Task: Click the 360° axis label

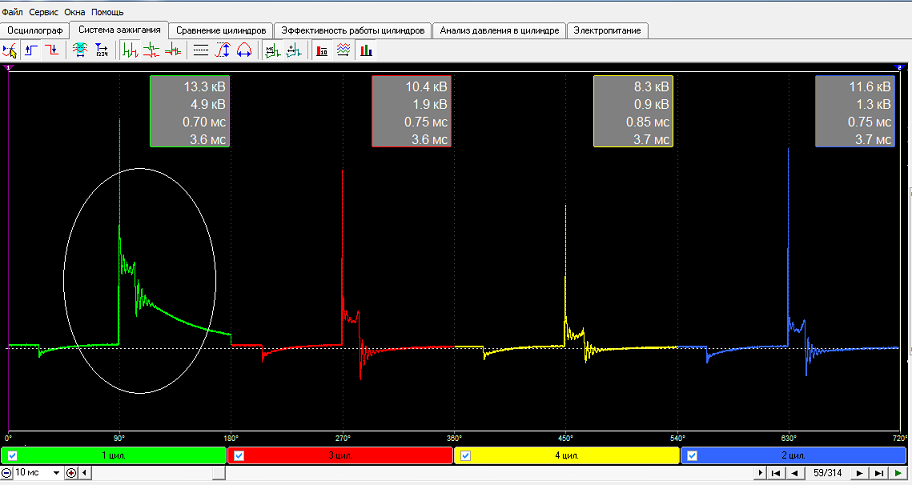Action: [454, 437]
